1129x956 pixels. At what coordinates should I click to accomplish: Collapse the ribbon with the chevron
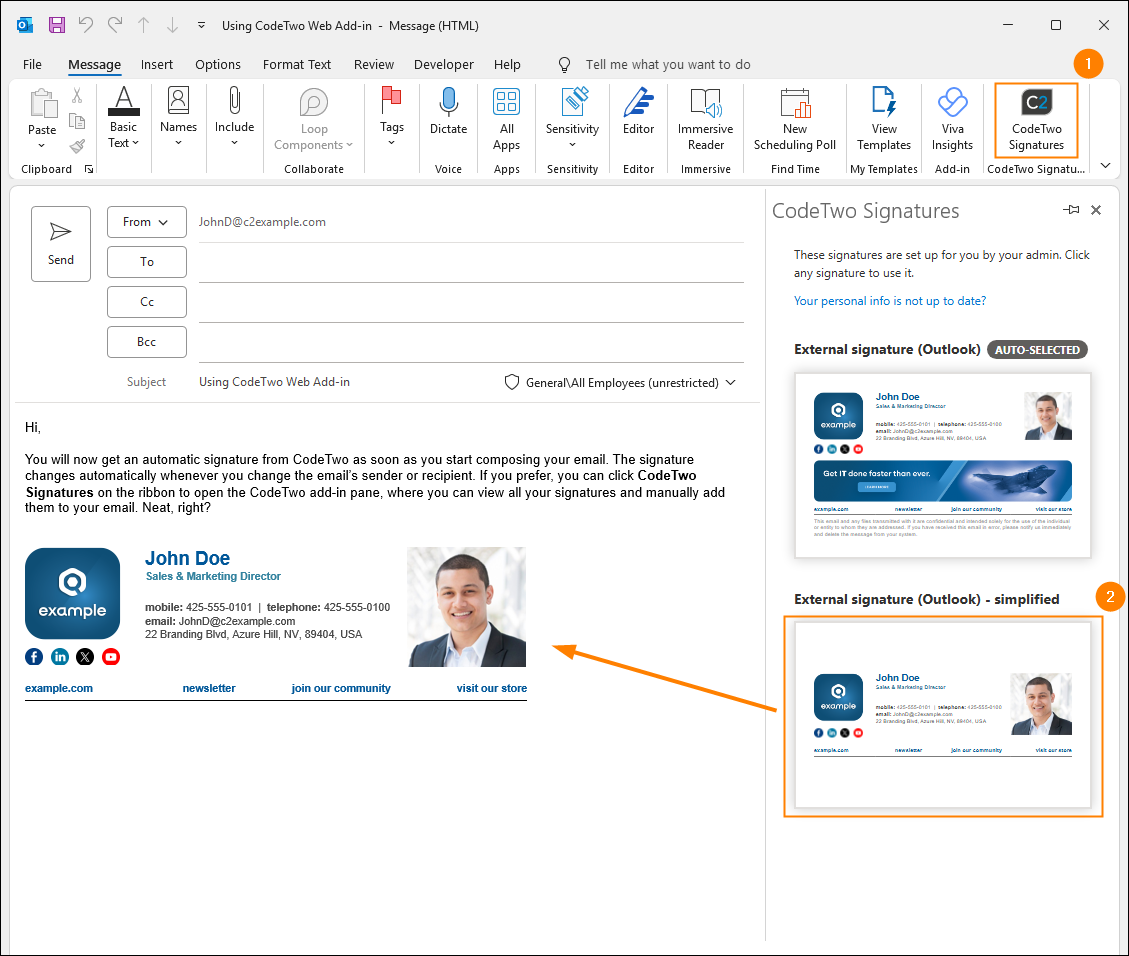(1105, 166)
